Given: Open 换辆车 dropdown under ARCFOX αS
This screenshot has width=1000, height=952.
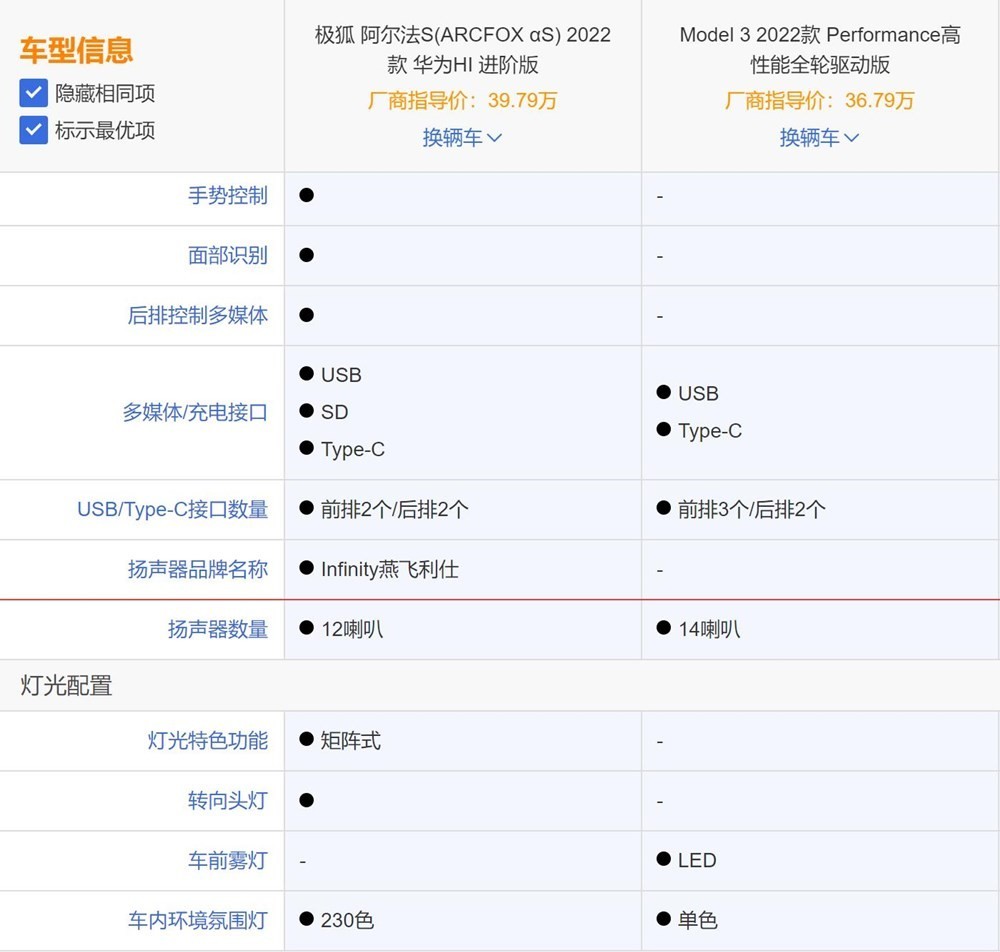Looking at the screenshot, I should [x=462, y=137].
